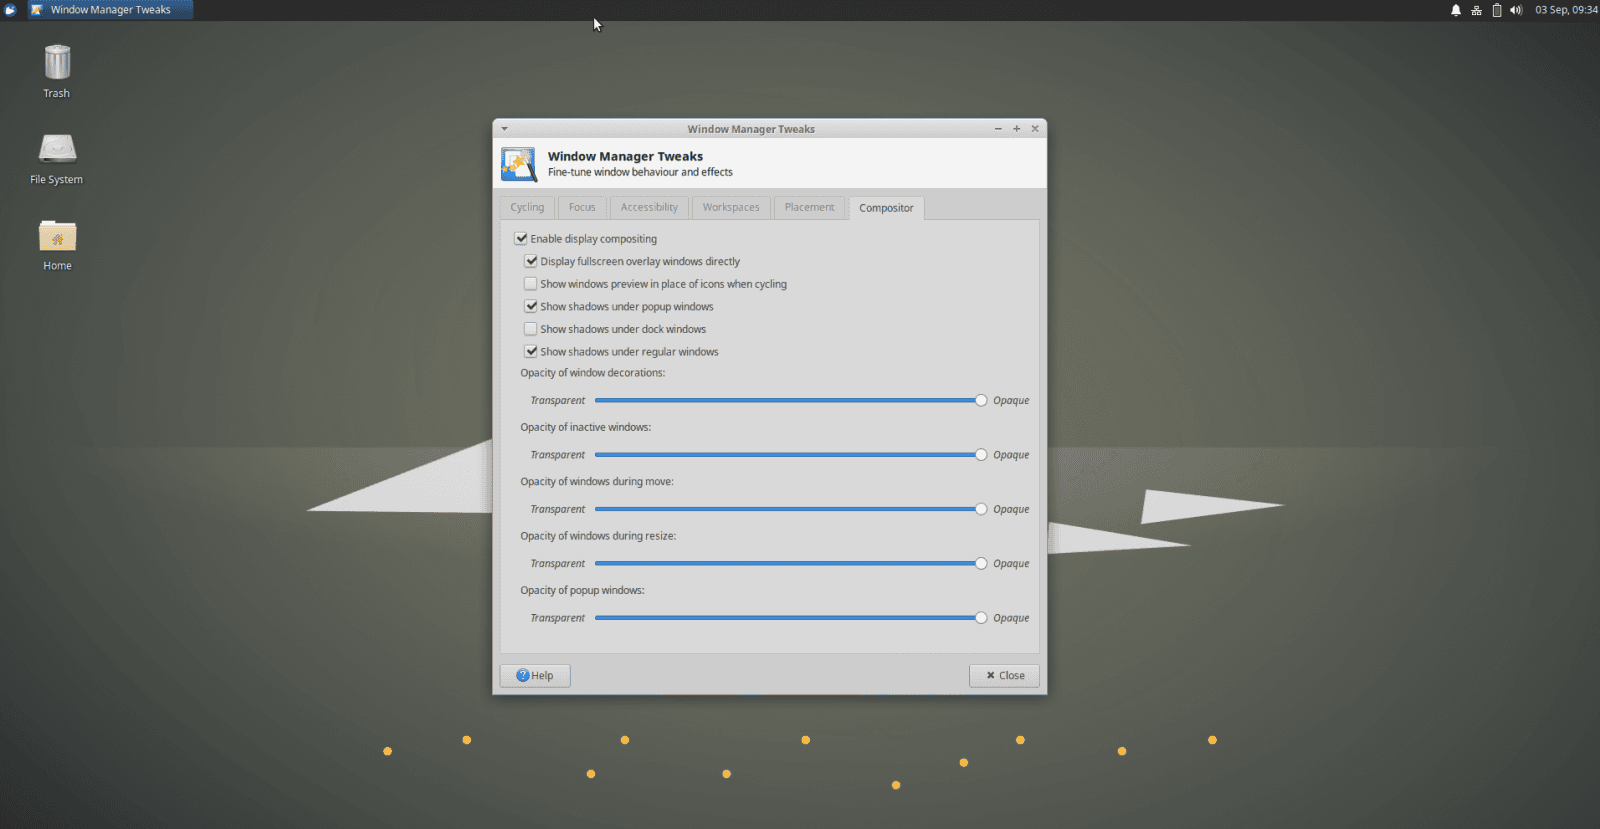Viewport: 1600px width, 829px height.
Task: Adjust the windows during move opacity slider
Action: click(x=790, y=509)
